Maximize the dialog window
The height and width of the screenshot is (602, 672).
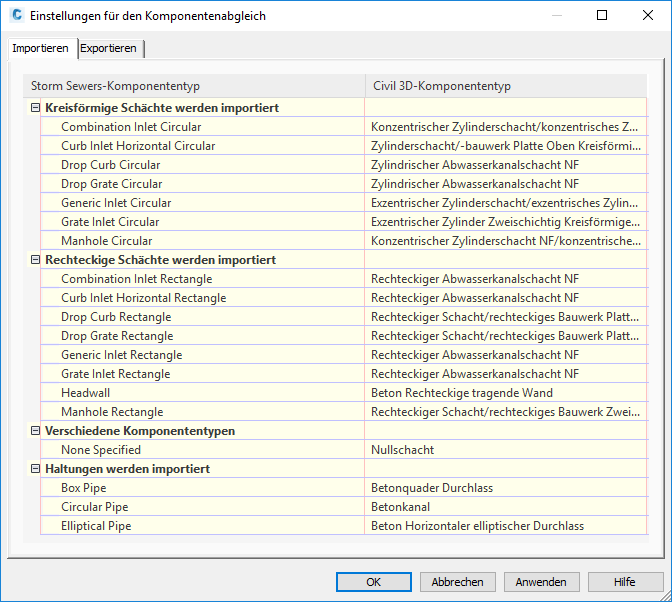click(x=602, y=15)
